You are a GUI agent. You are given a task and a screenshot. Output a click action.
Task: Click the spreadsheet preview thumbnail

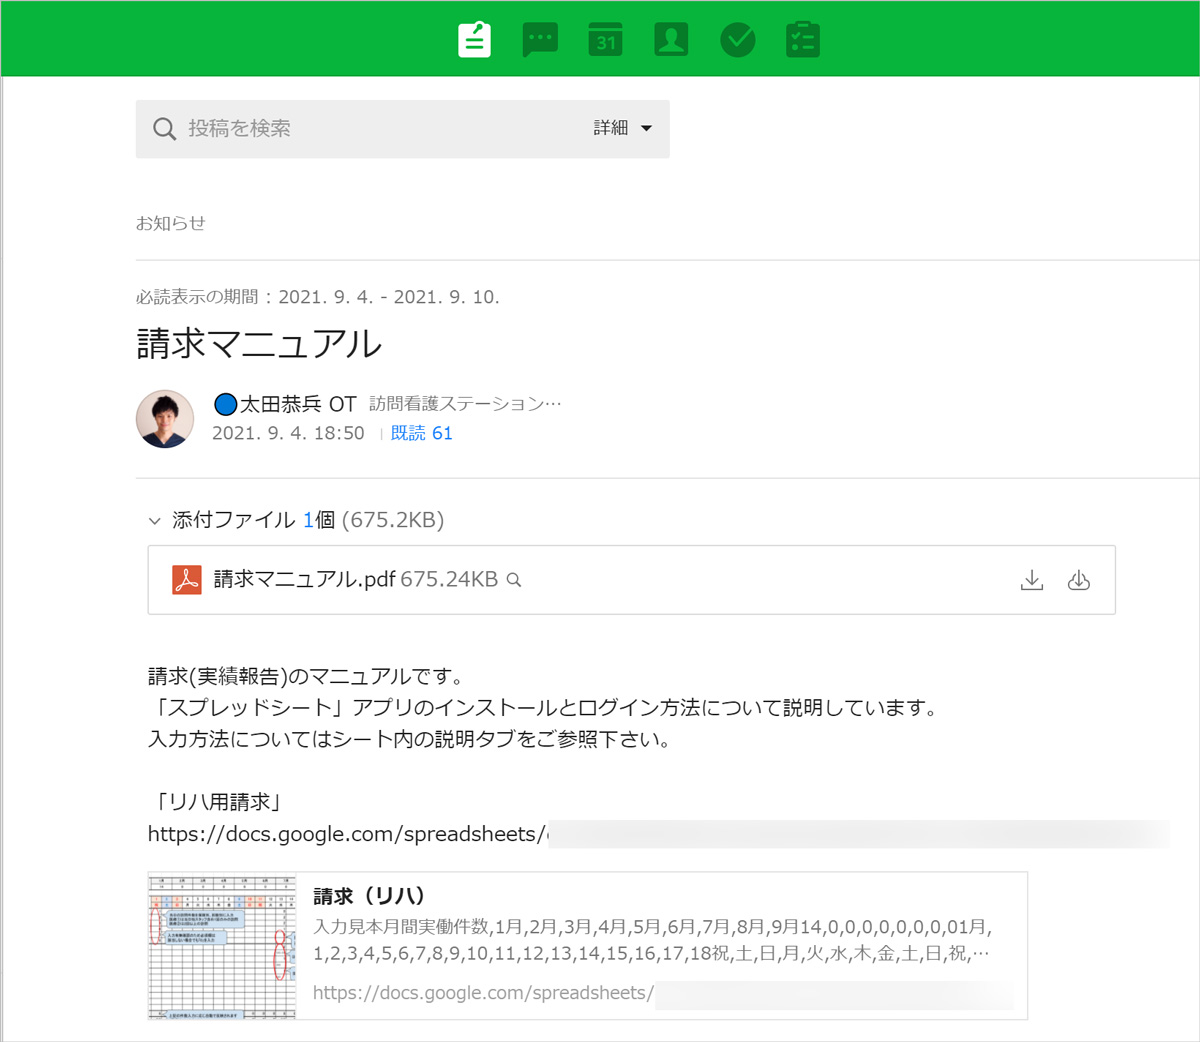223,946
